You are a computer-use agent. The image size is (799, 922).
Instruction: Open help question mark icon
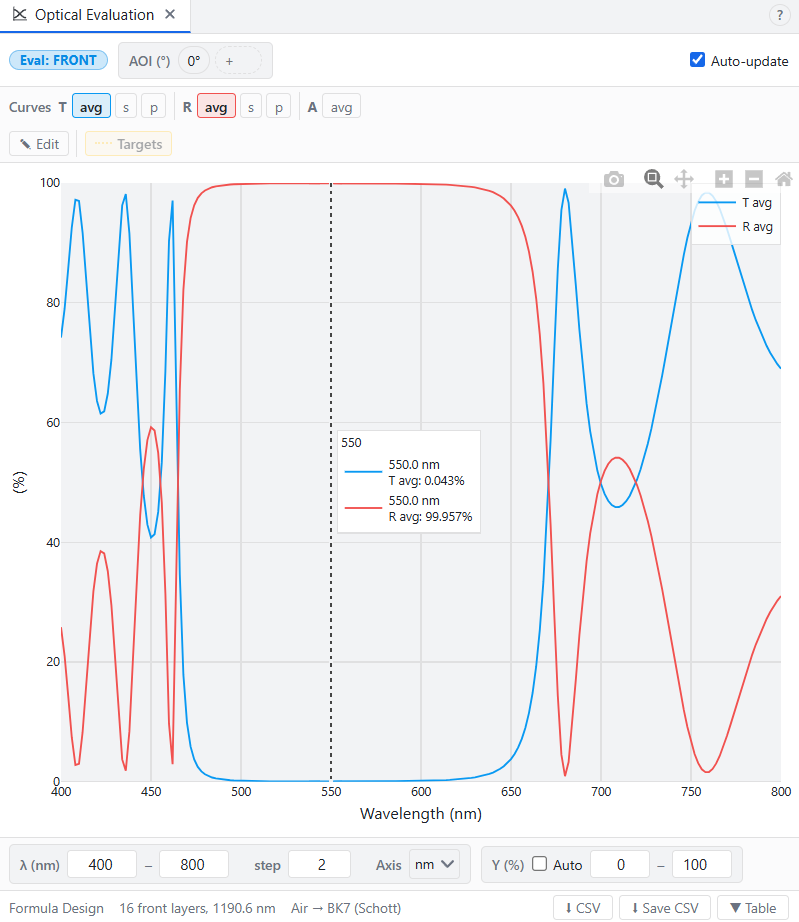point(780,15)
